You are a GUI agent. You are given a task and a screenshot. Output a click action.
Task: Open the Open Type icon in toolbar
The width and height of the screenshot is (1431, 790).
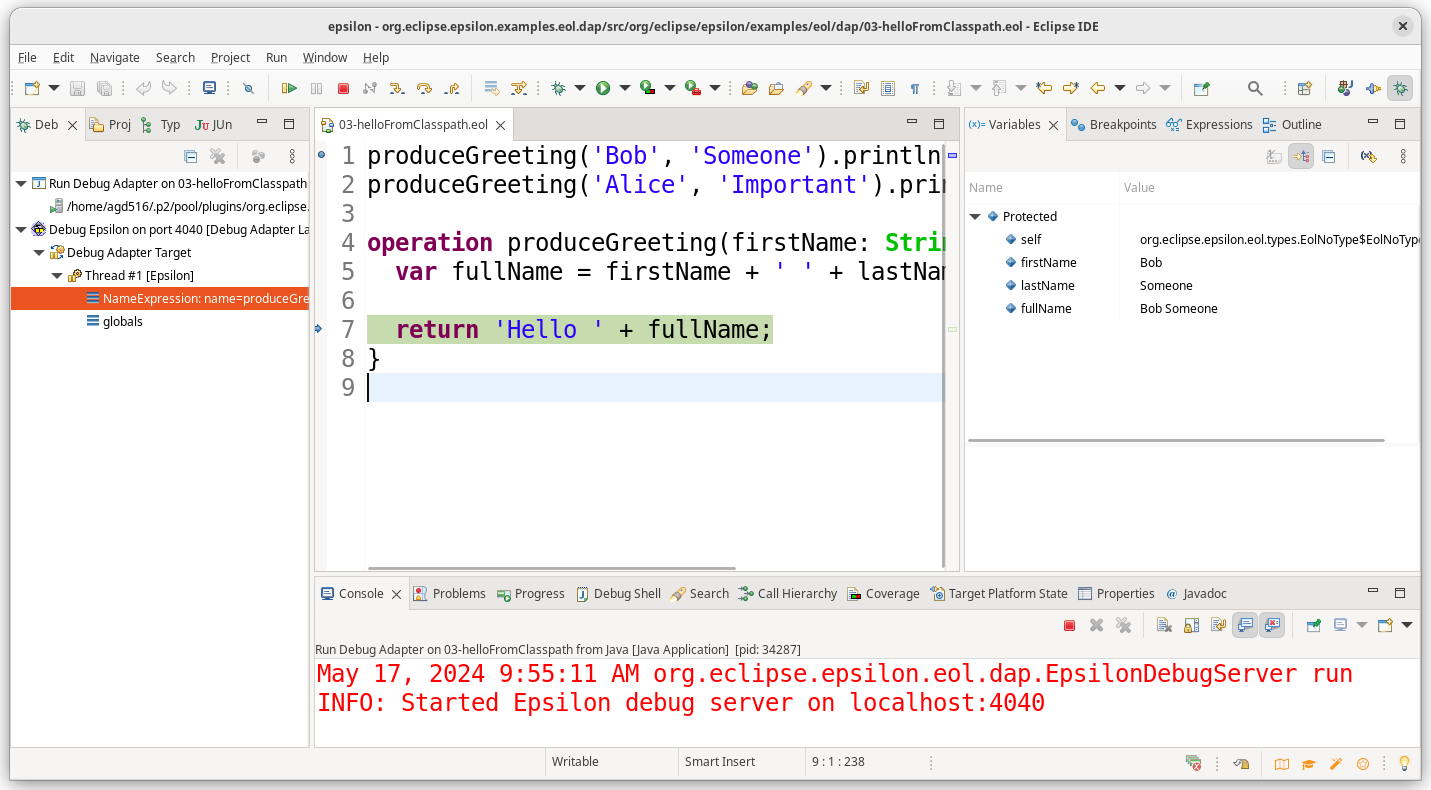[749, 88]
